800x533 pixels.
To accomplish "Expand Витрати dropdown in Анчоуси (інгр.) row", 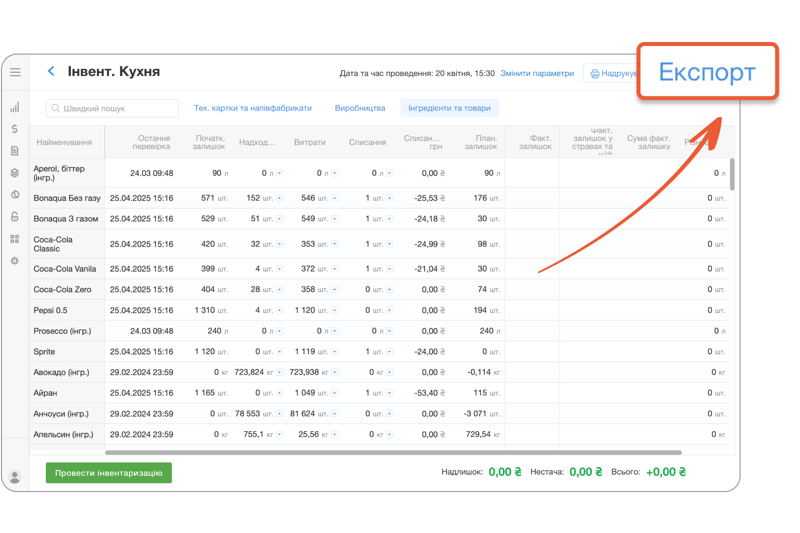I will point(335,414).
